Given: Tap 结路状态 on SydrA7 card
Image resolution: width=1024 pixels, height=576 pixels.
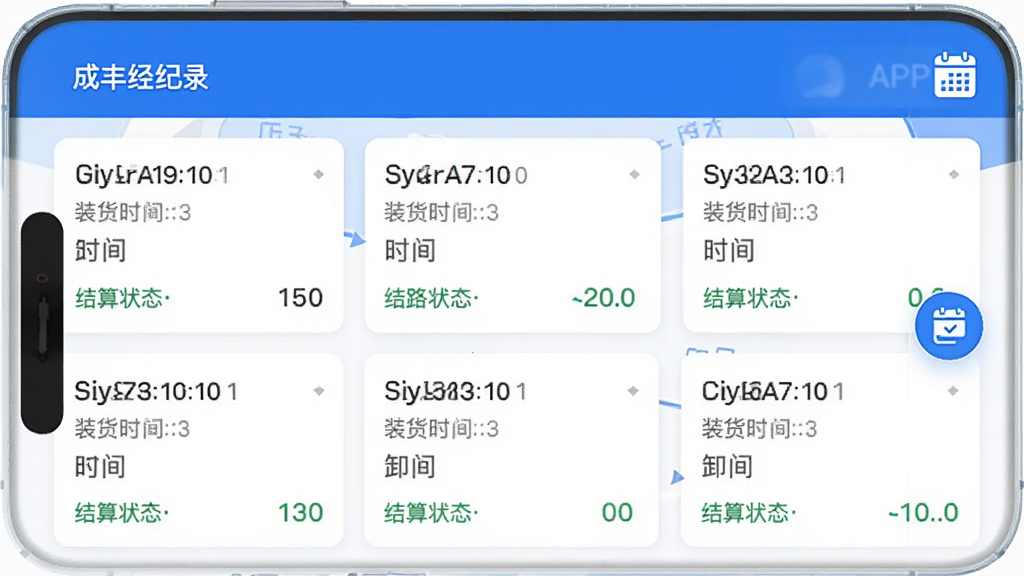Looking at the screenshot, I should [x=431, y=298].
